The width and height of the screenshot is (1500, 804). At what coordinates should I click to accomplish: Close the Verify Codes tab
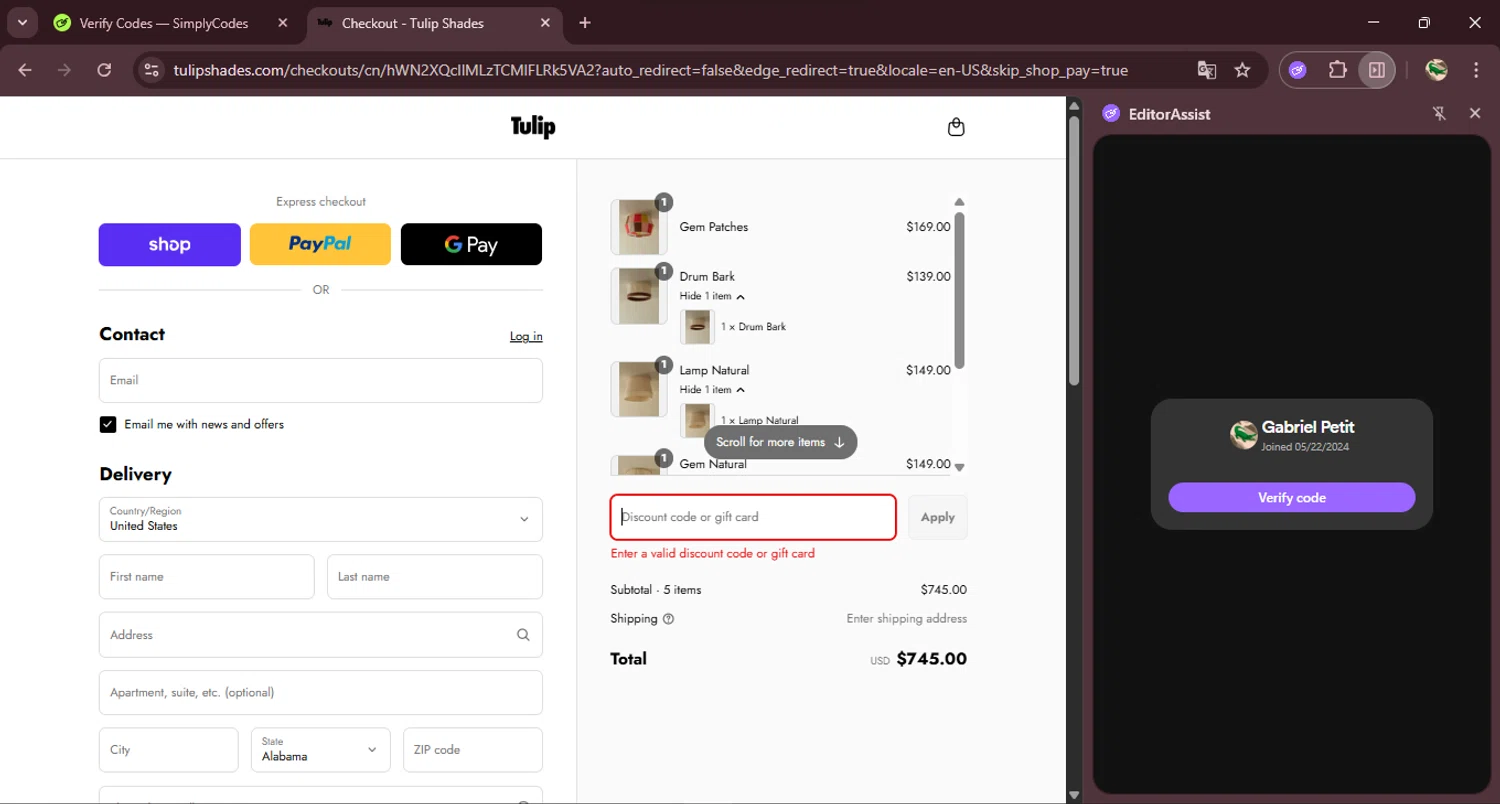point(284,23)
